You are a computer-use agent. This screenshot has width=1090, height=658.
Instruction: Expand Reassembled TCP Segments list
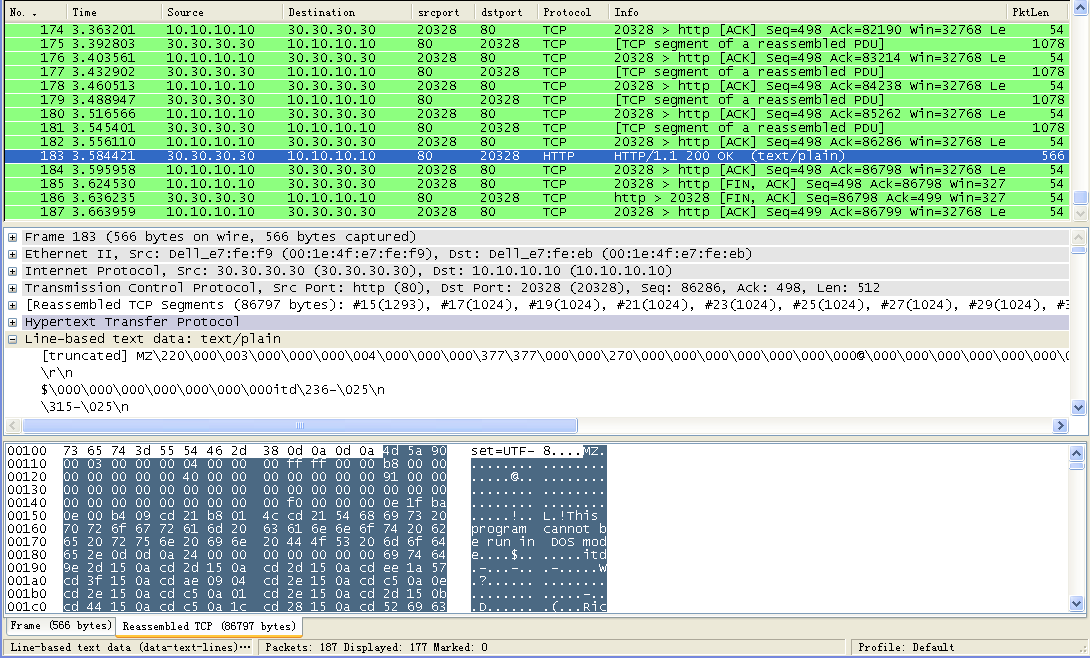pyautogui.click(x=13, y=305)
